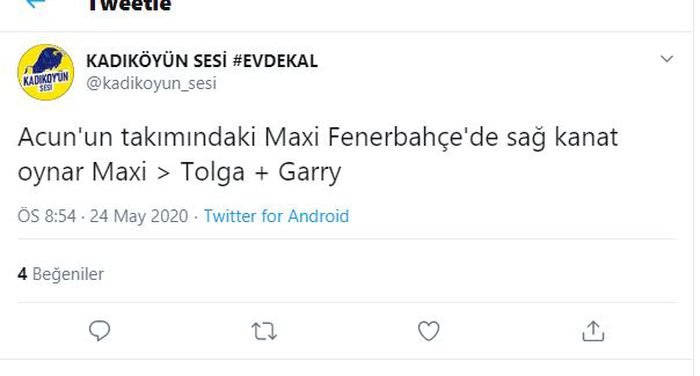Go back using the blue arrow
The width and height of the screenshot is (700, 376).
pyautogui.click(x=36, y=4)
